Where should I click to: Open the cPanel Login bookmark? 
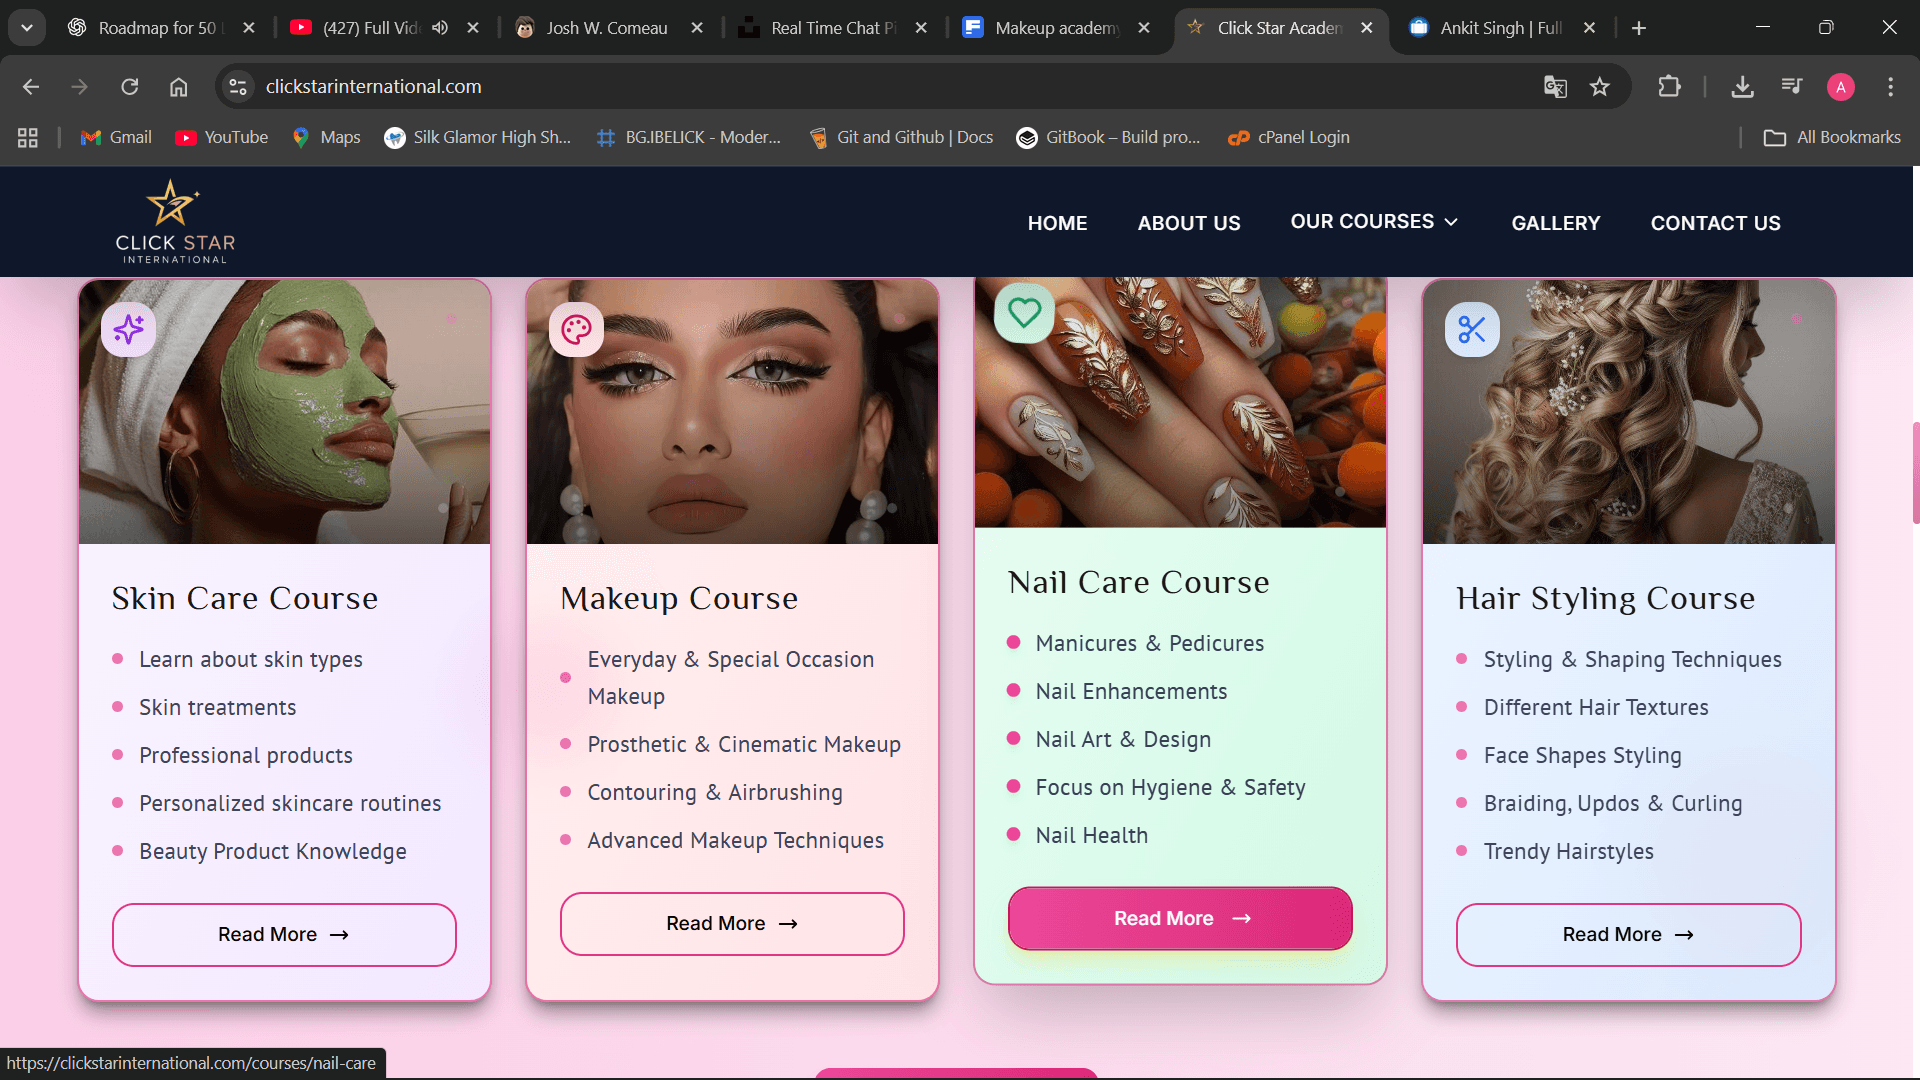coord(1289,138)
